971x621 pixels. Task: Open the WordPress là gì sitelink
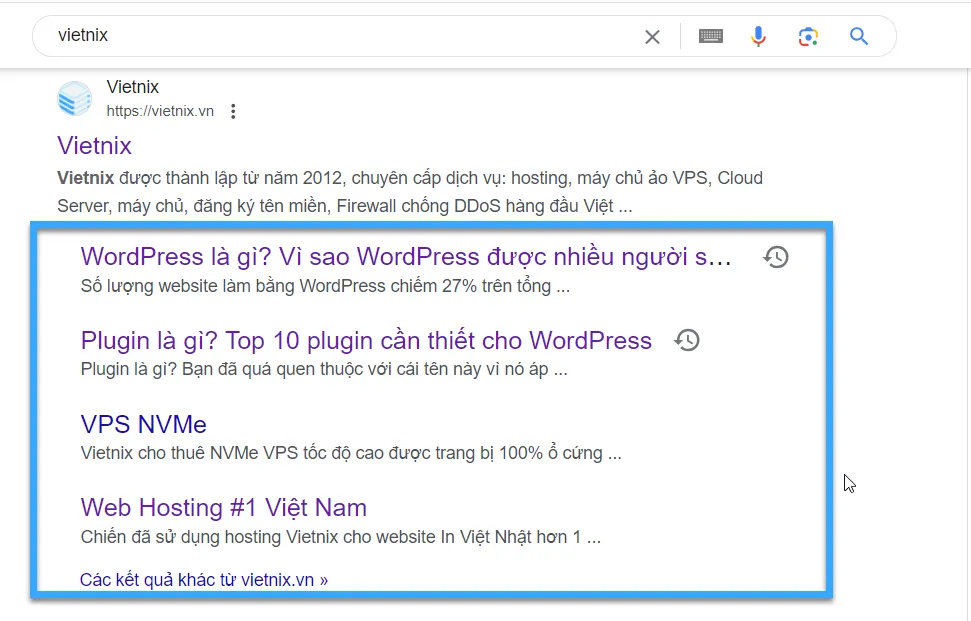point(406,256)
